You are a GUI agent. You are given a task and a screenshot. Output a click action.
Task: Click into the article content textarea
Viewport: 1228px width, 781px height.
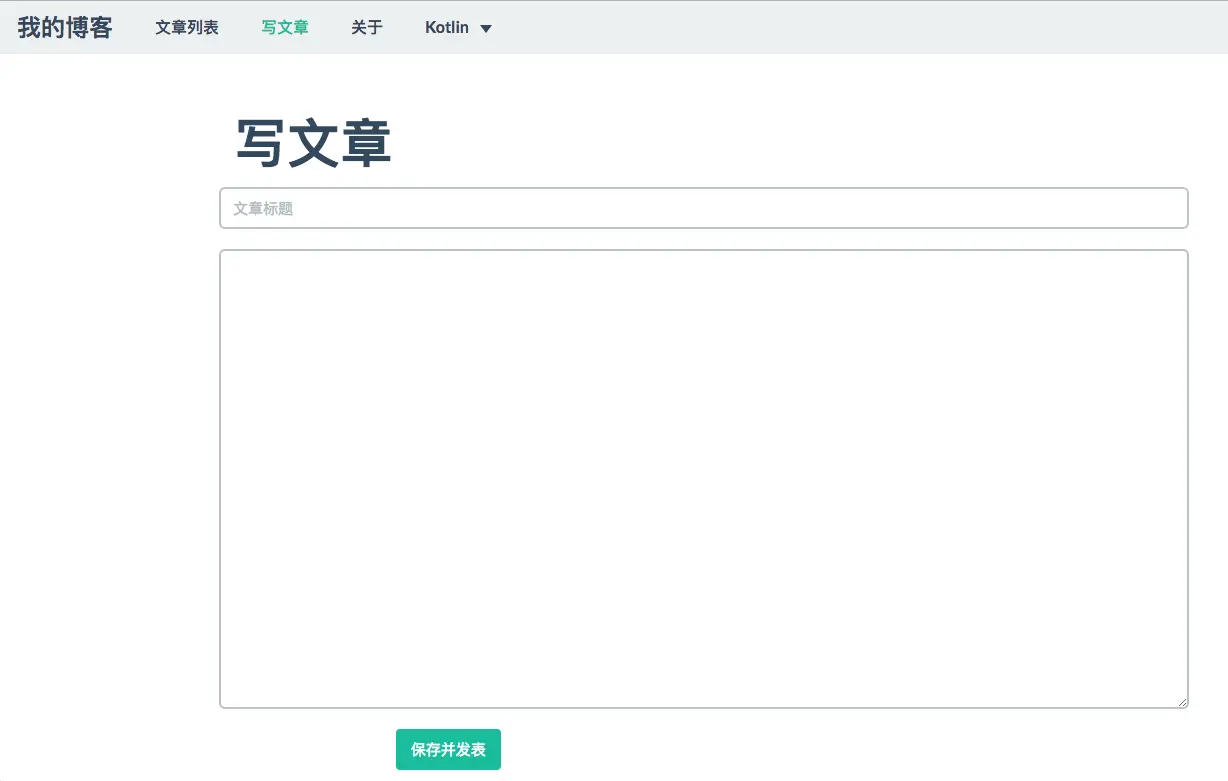[x=704, y=479]
